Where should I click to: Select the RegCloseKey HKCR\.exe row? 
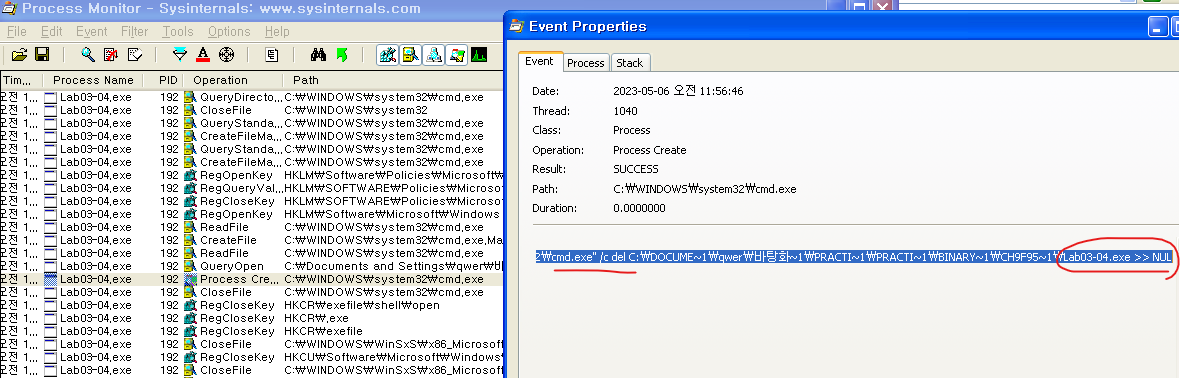pyautogui.click(x=251, y=319)
